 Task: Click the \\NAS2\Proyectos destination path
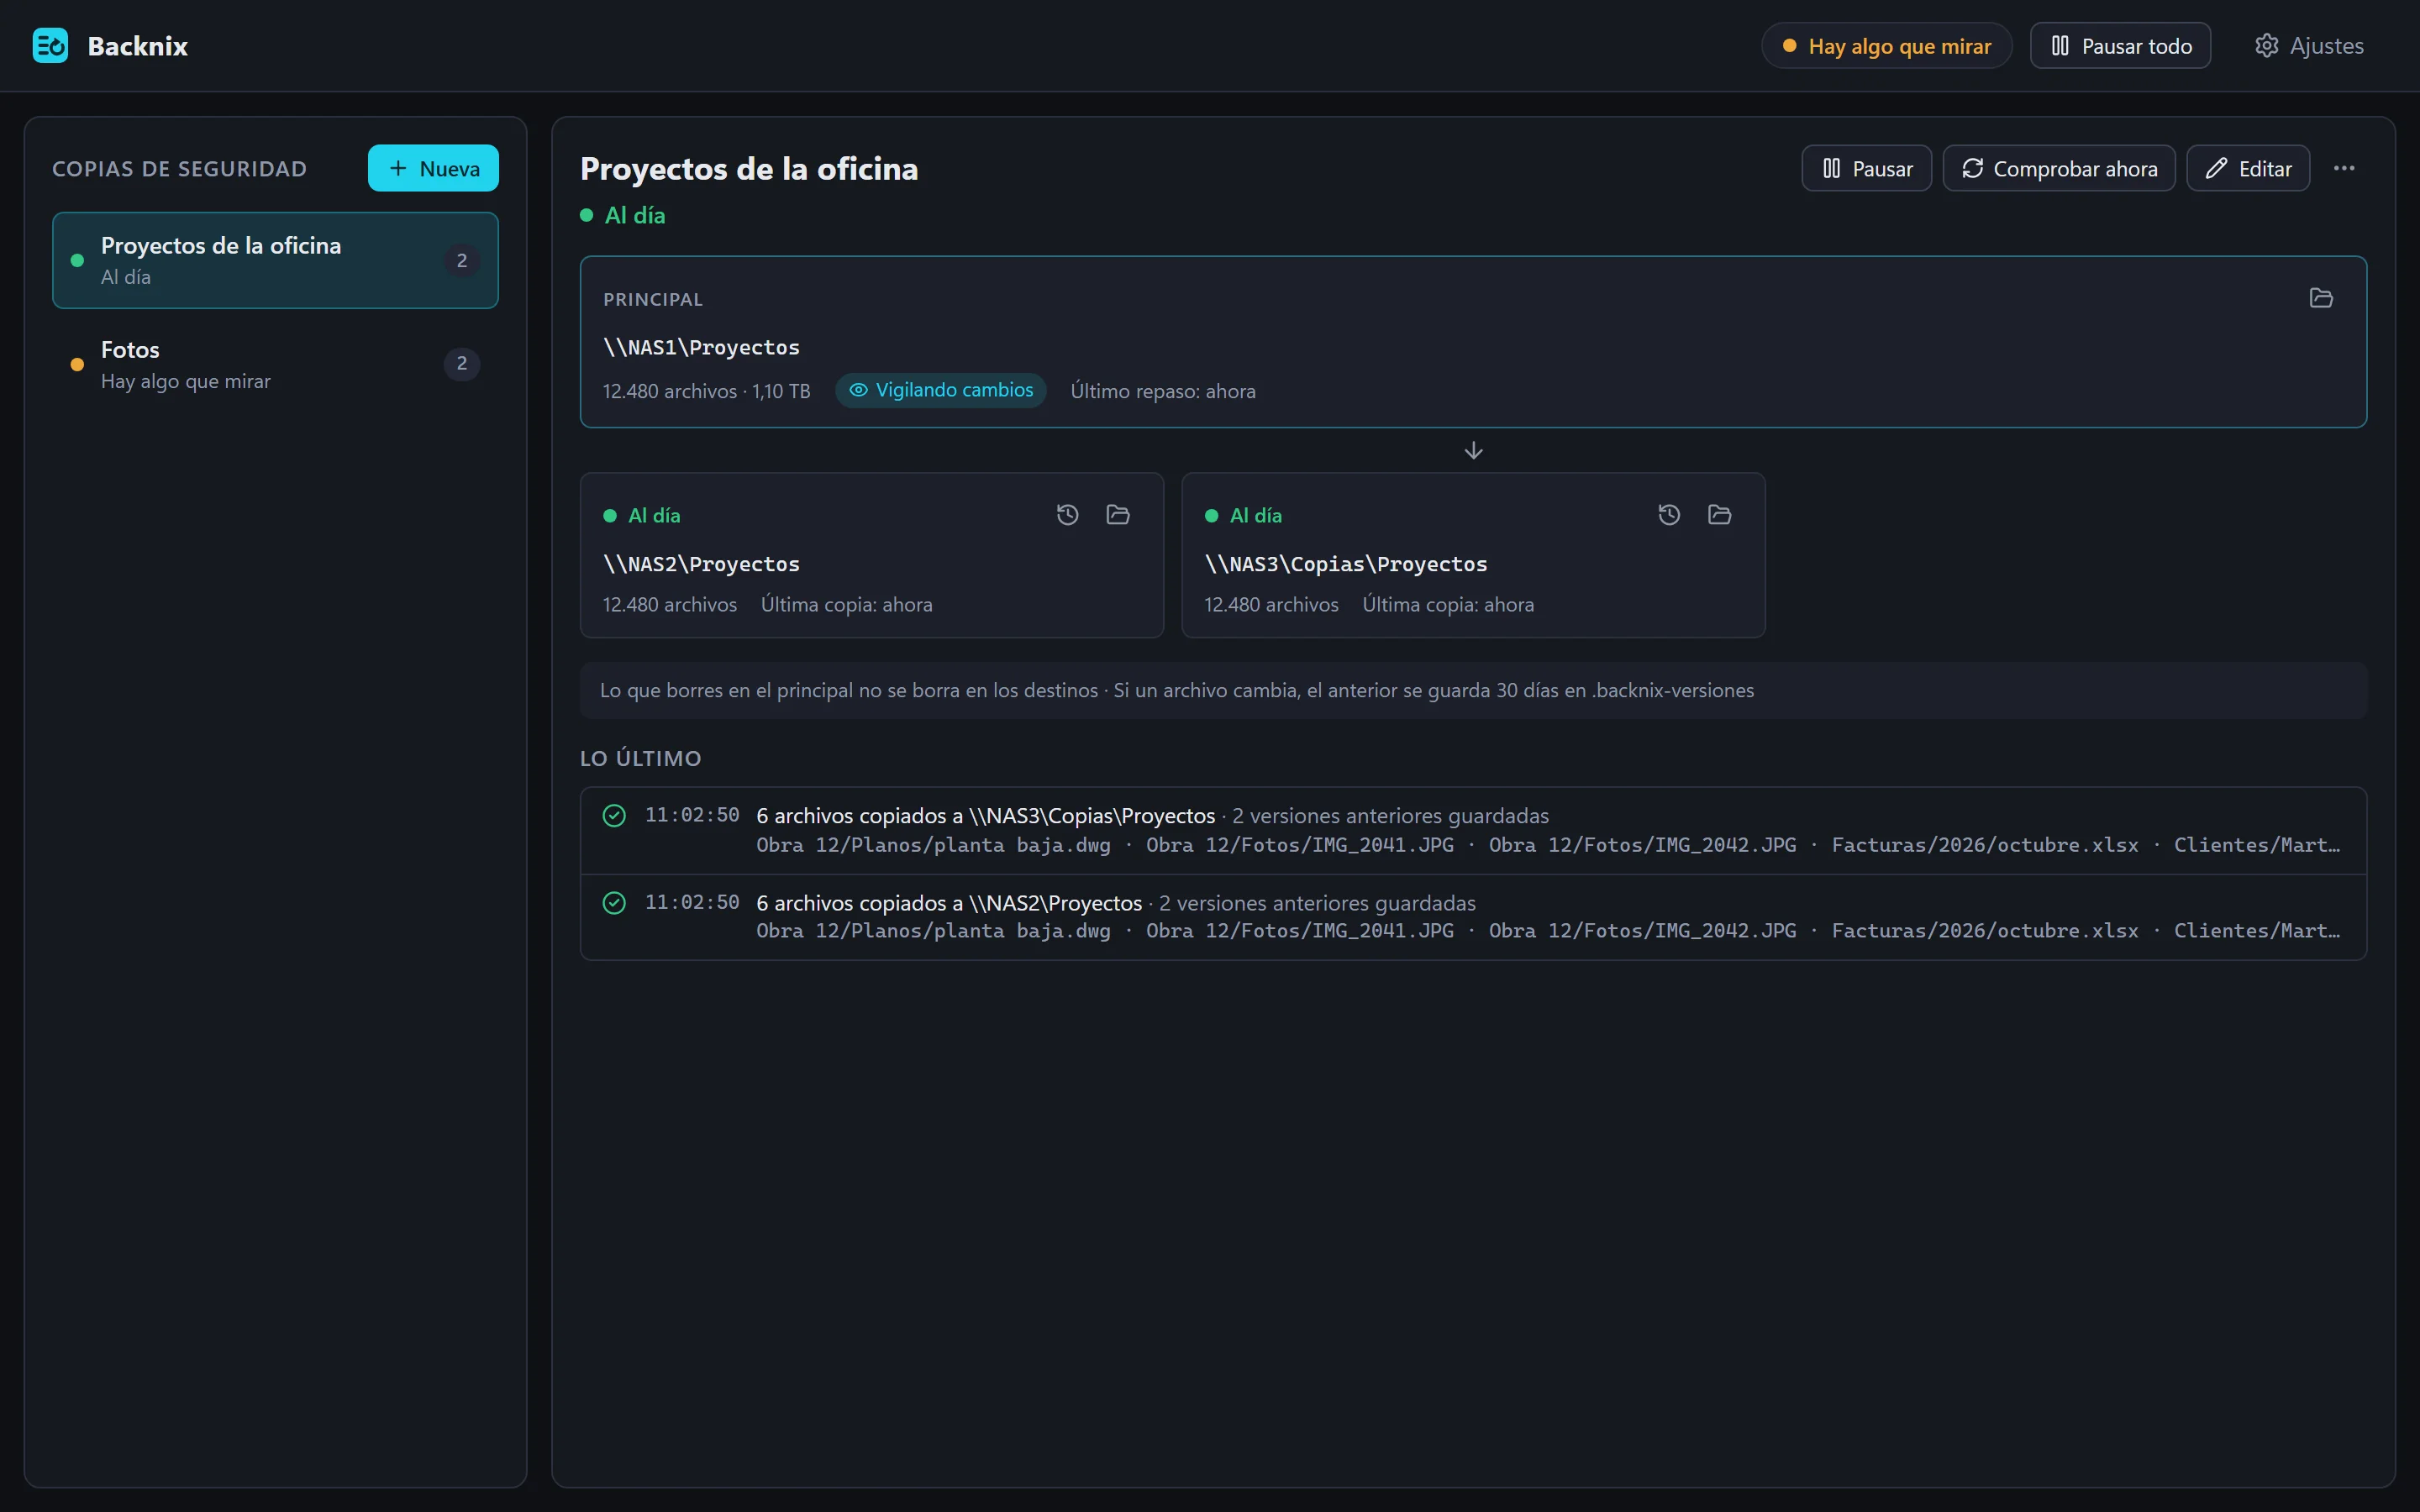click(701, 564)
